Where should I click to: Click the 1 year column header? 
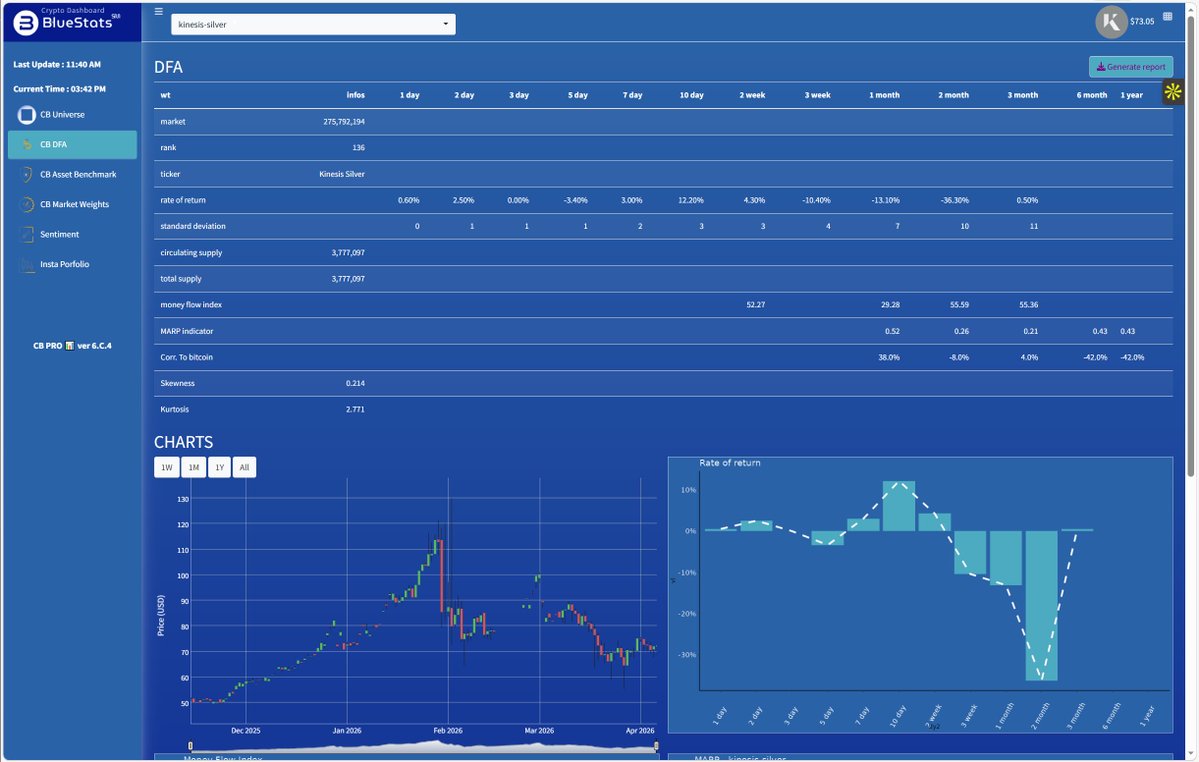coord(1131,96)
